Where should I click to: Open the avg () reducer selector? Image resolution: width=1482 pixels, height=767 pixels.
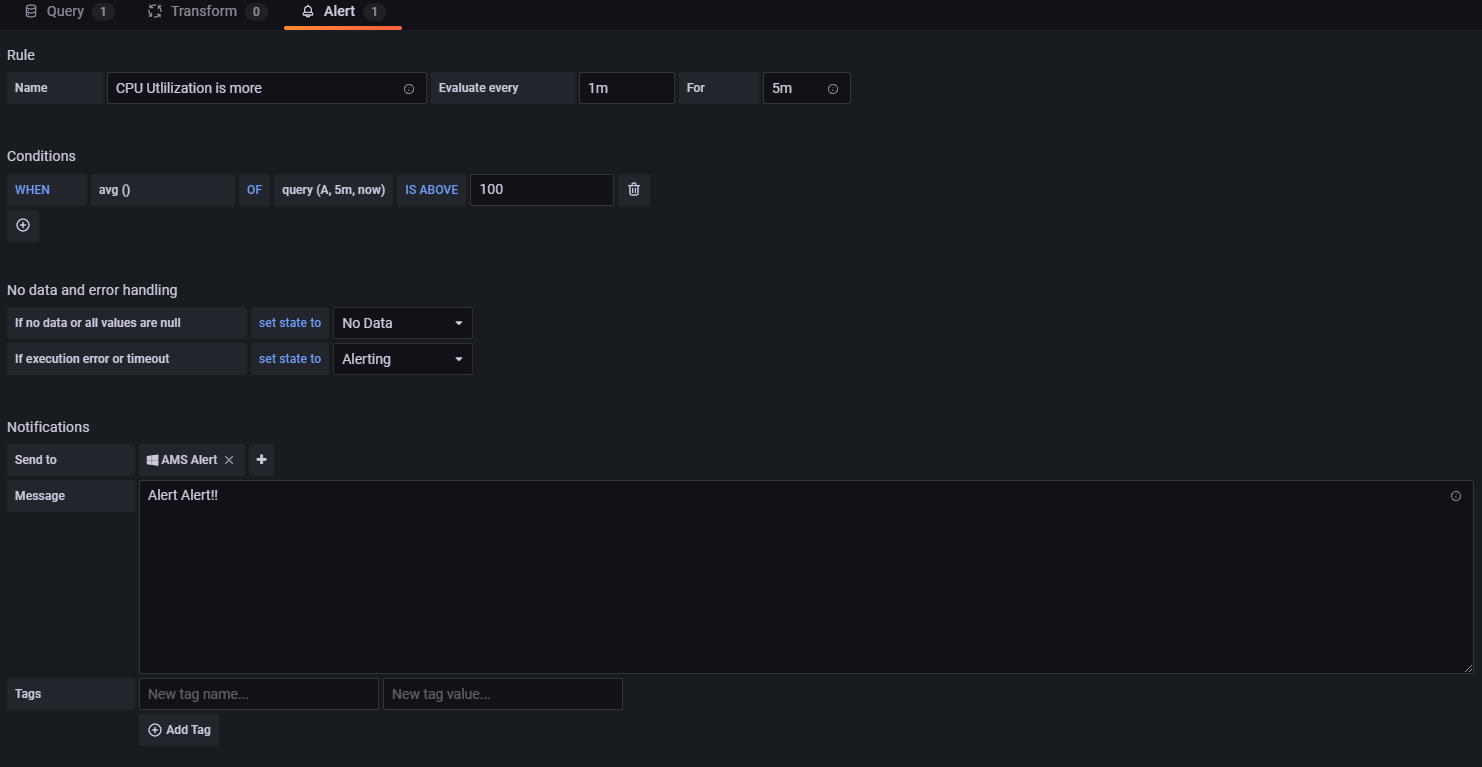[163, 190]
